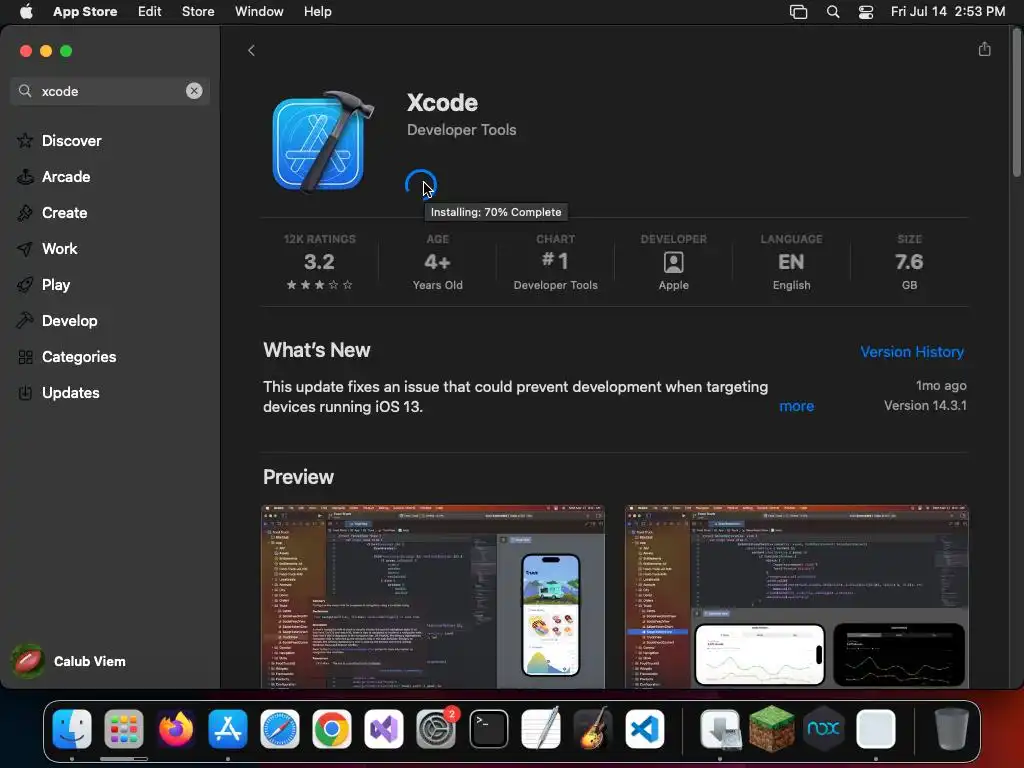Image resolution: width=1024 pixels, height=768 pixels.
Task: Open Version History link
Action: [912, 351]
